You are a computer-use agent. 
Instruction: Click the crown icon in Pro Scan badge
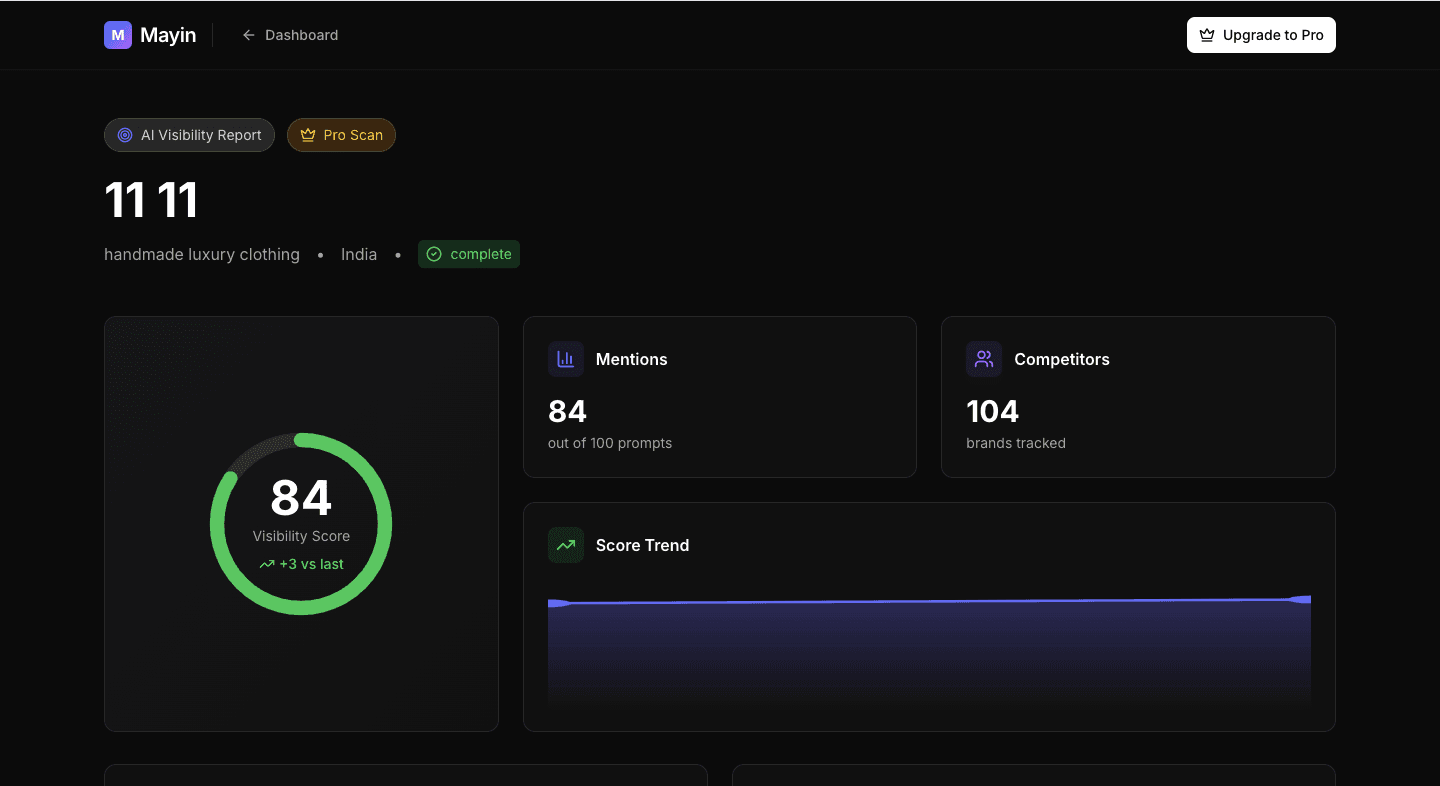[x=307, y=134]
